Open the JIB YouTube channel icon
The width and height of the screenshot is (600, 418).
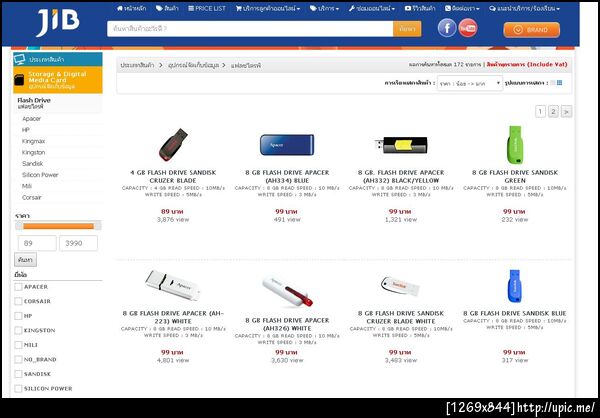[468, 28]
